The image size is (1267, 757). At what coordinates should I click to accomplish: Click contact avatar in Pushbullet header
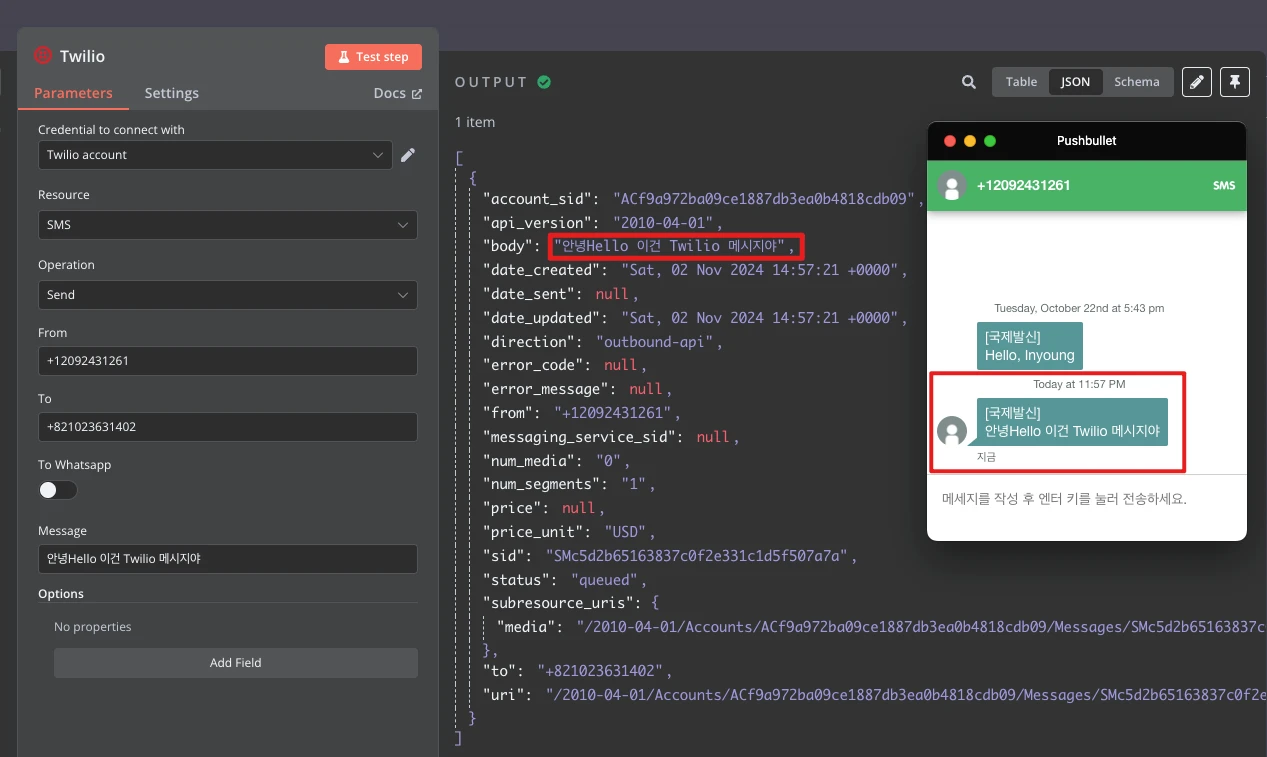[952, 186]
